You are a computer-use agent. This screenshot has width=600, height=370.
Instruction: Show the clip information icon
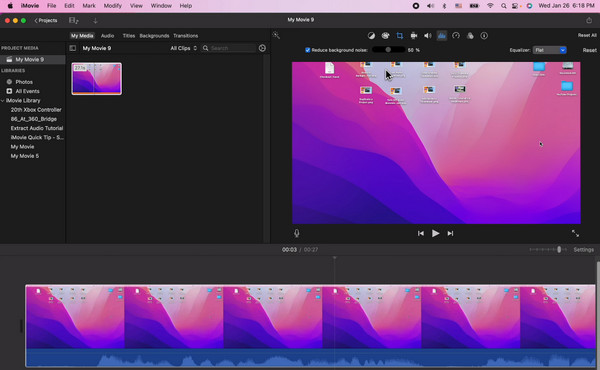coord(484,36)
